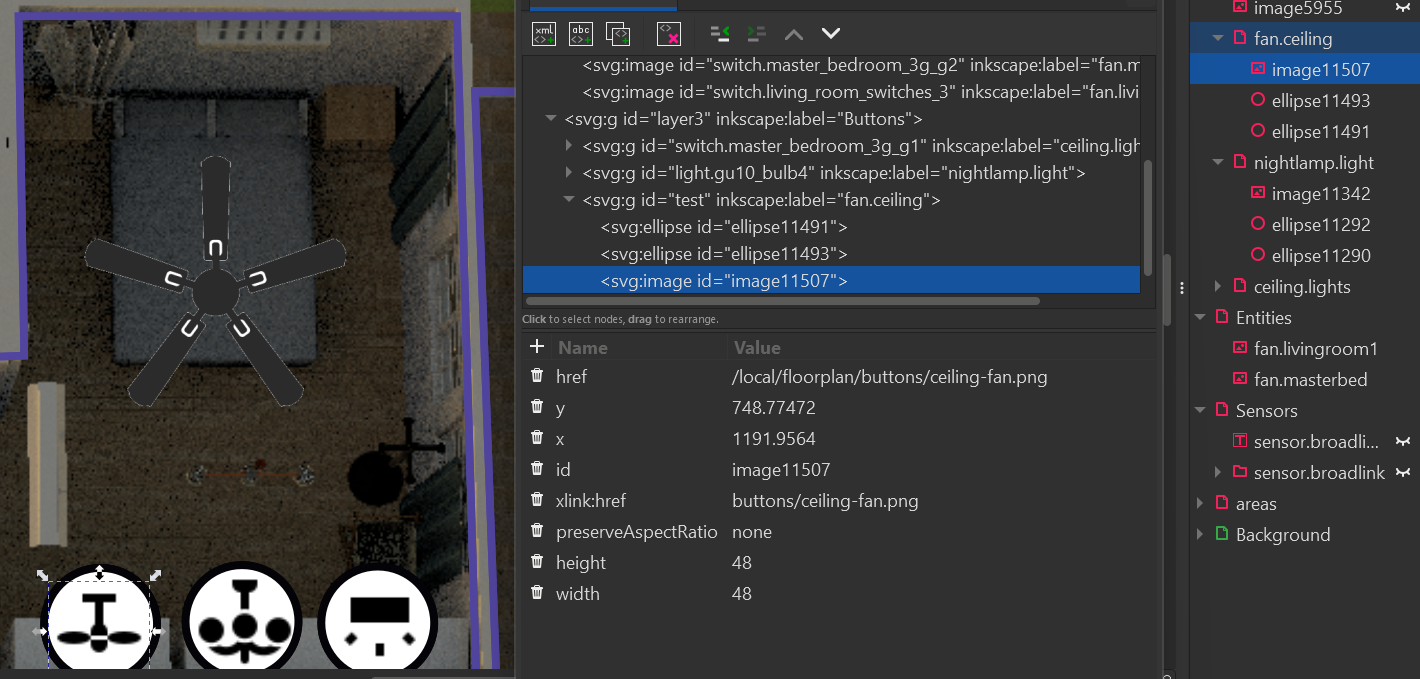Add a new attribute with the plus icon
Viewport: 1420px width, 679px height.
pyautogui.click(x=537, y=347)
